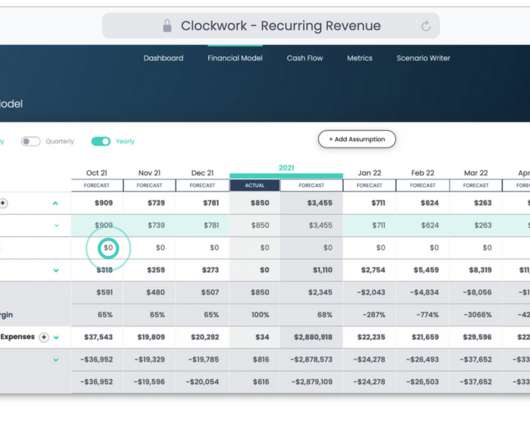This screenshot has width=530, height=442.
Task: Click the -$19,785 cell
Action: tap(203, 360)
